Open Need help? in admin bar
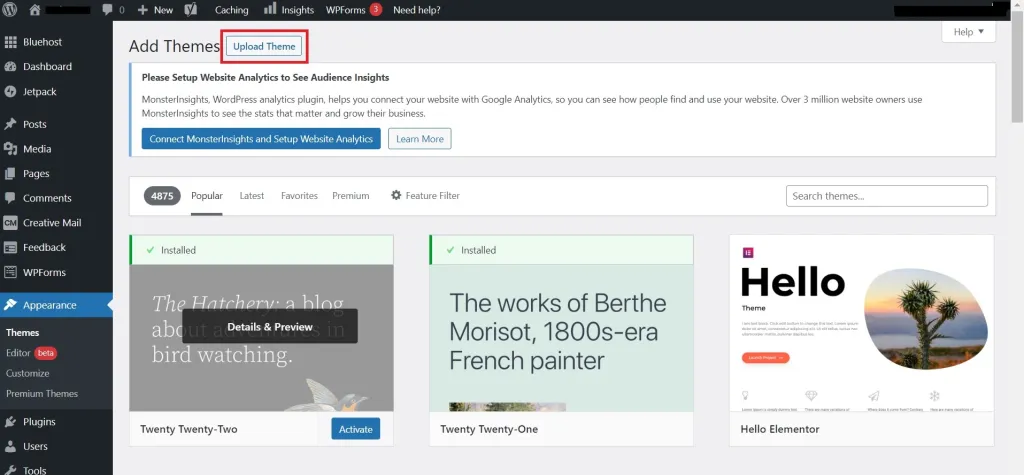Image resolution: width=1024 pixels, height=475 pixels. 417,10
